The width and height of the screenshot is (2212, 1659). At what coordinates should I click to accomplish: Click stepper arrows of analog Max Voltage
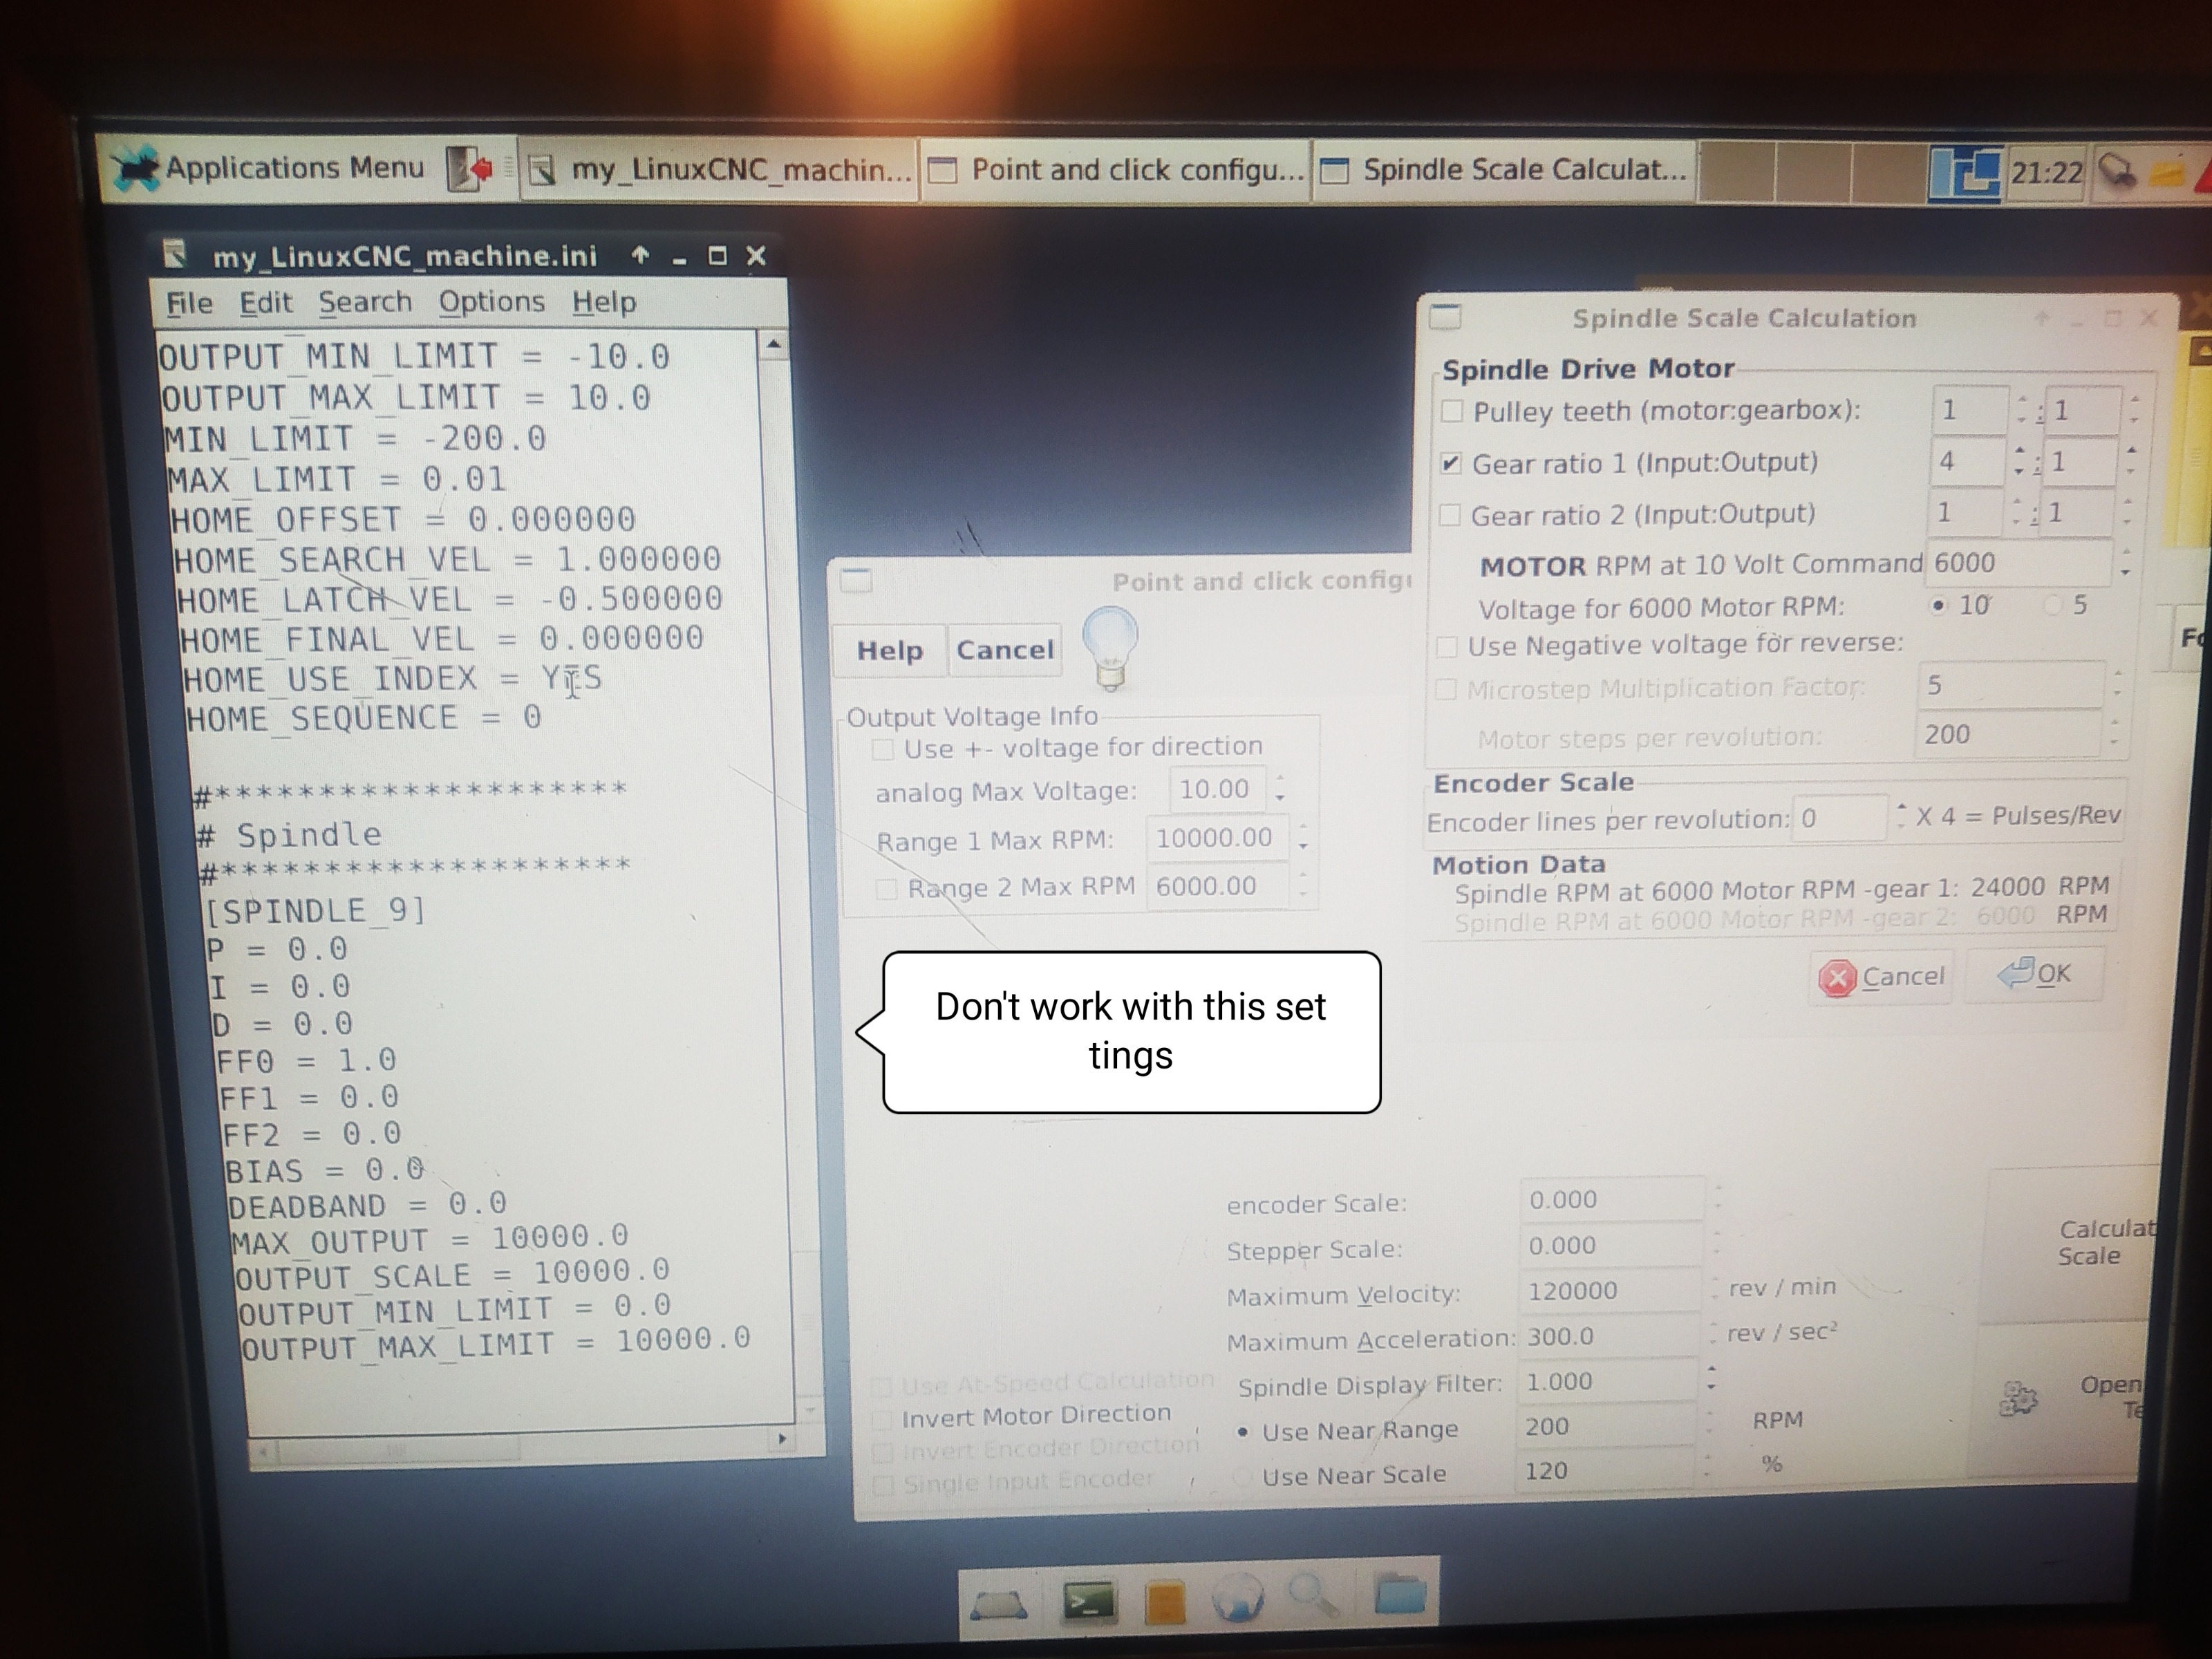(x=1280, y=788)
